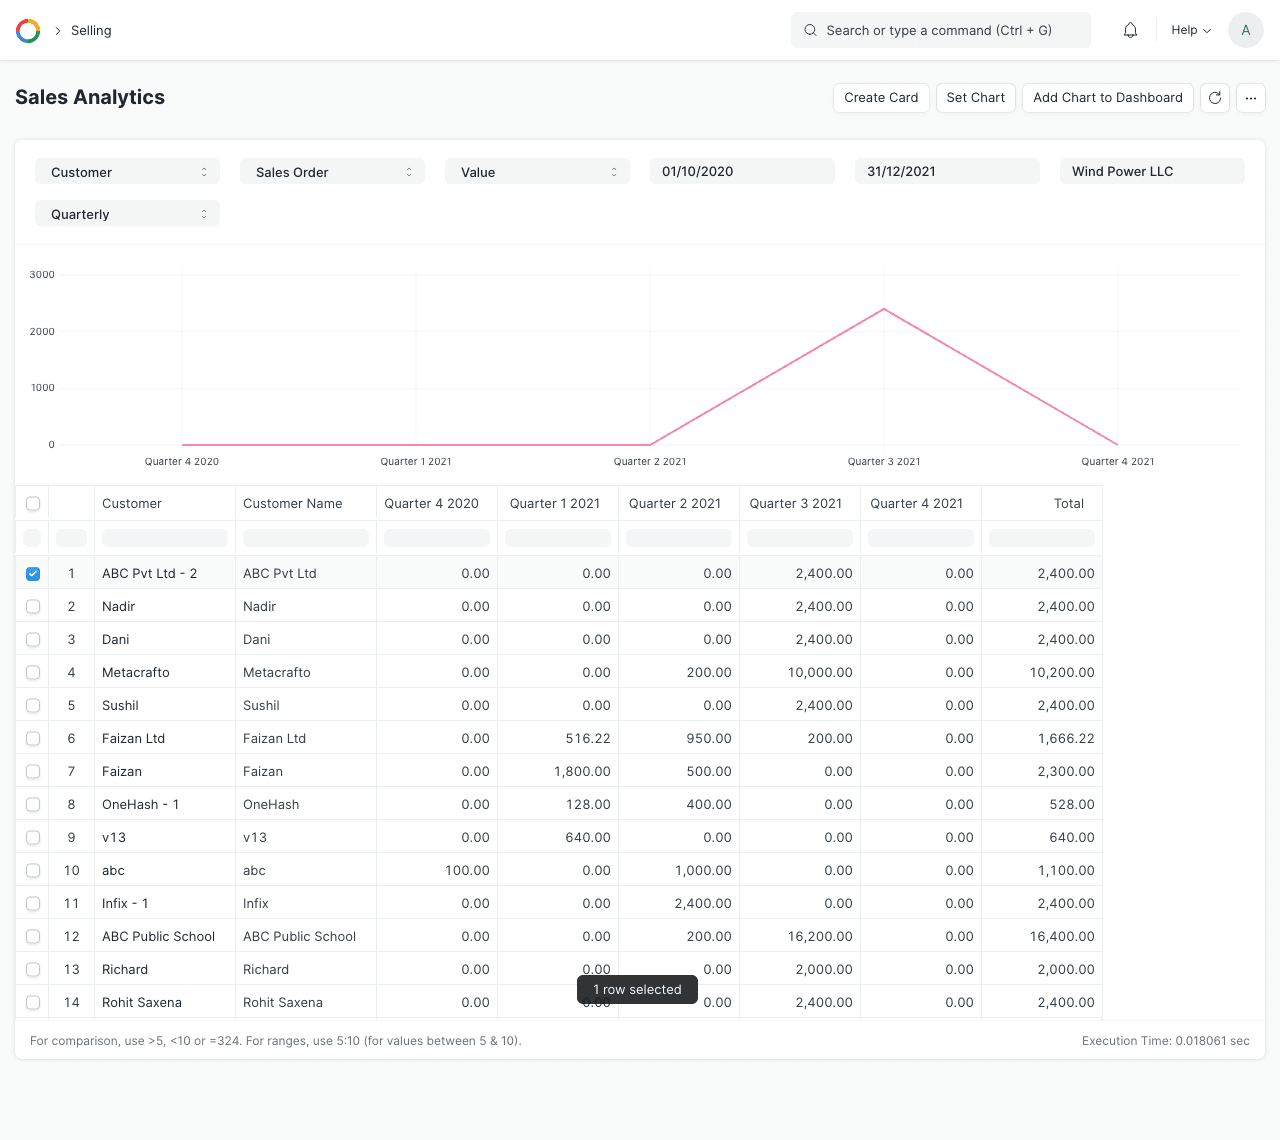Open the Help menu
The height and width of the screenshot is (1140, 1280).
click(x=1190, y=31)
